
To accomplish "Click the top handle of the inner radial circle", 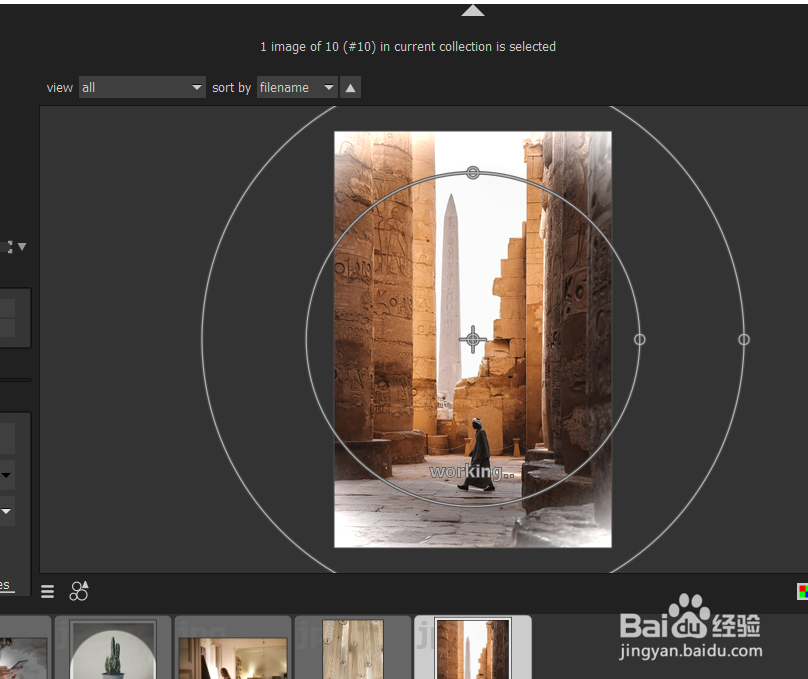I will [473, 172].
